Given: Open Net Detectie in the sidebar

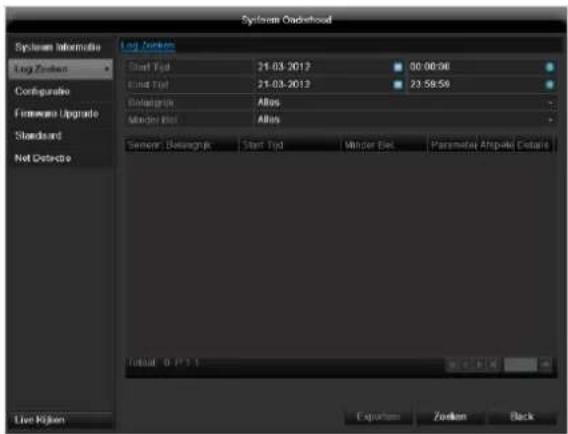Looking at the screenshot, I should click(59, 158).
